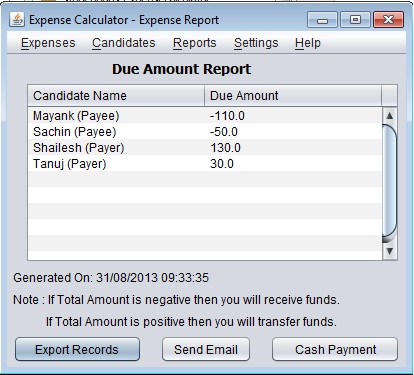414x375 pixels.
Task: Open the Reports menu
Action: [x=195, y=43]
